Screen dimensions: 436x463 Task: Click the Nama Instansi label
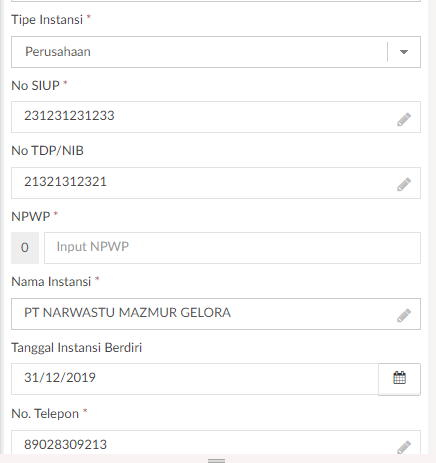click(x=51, y=282)
